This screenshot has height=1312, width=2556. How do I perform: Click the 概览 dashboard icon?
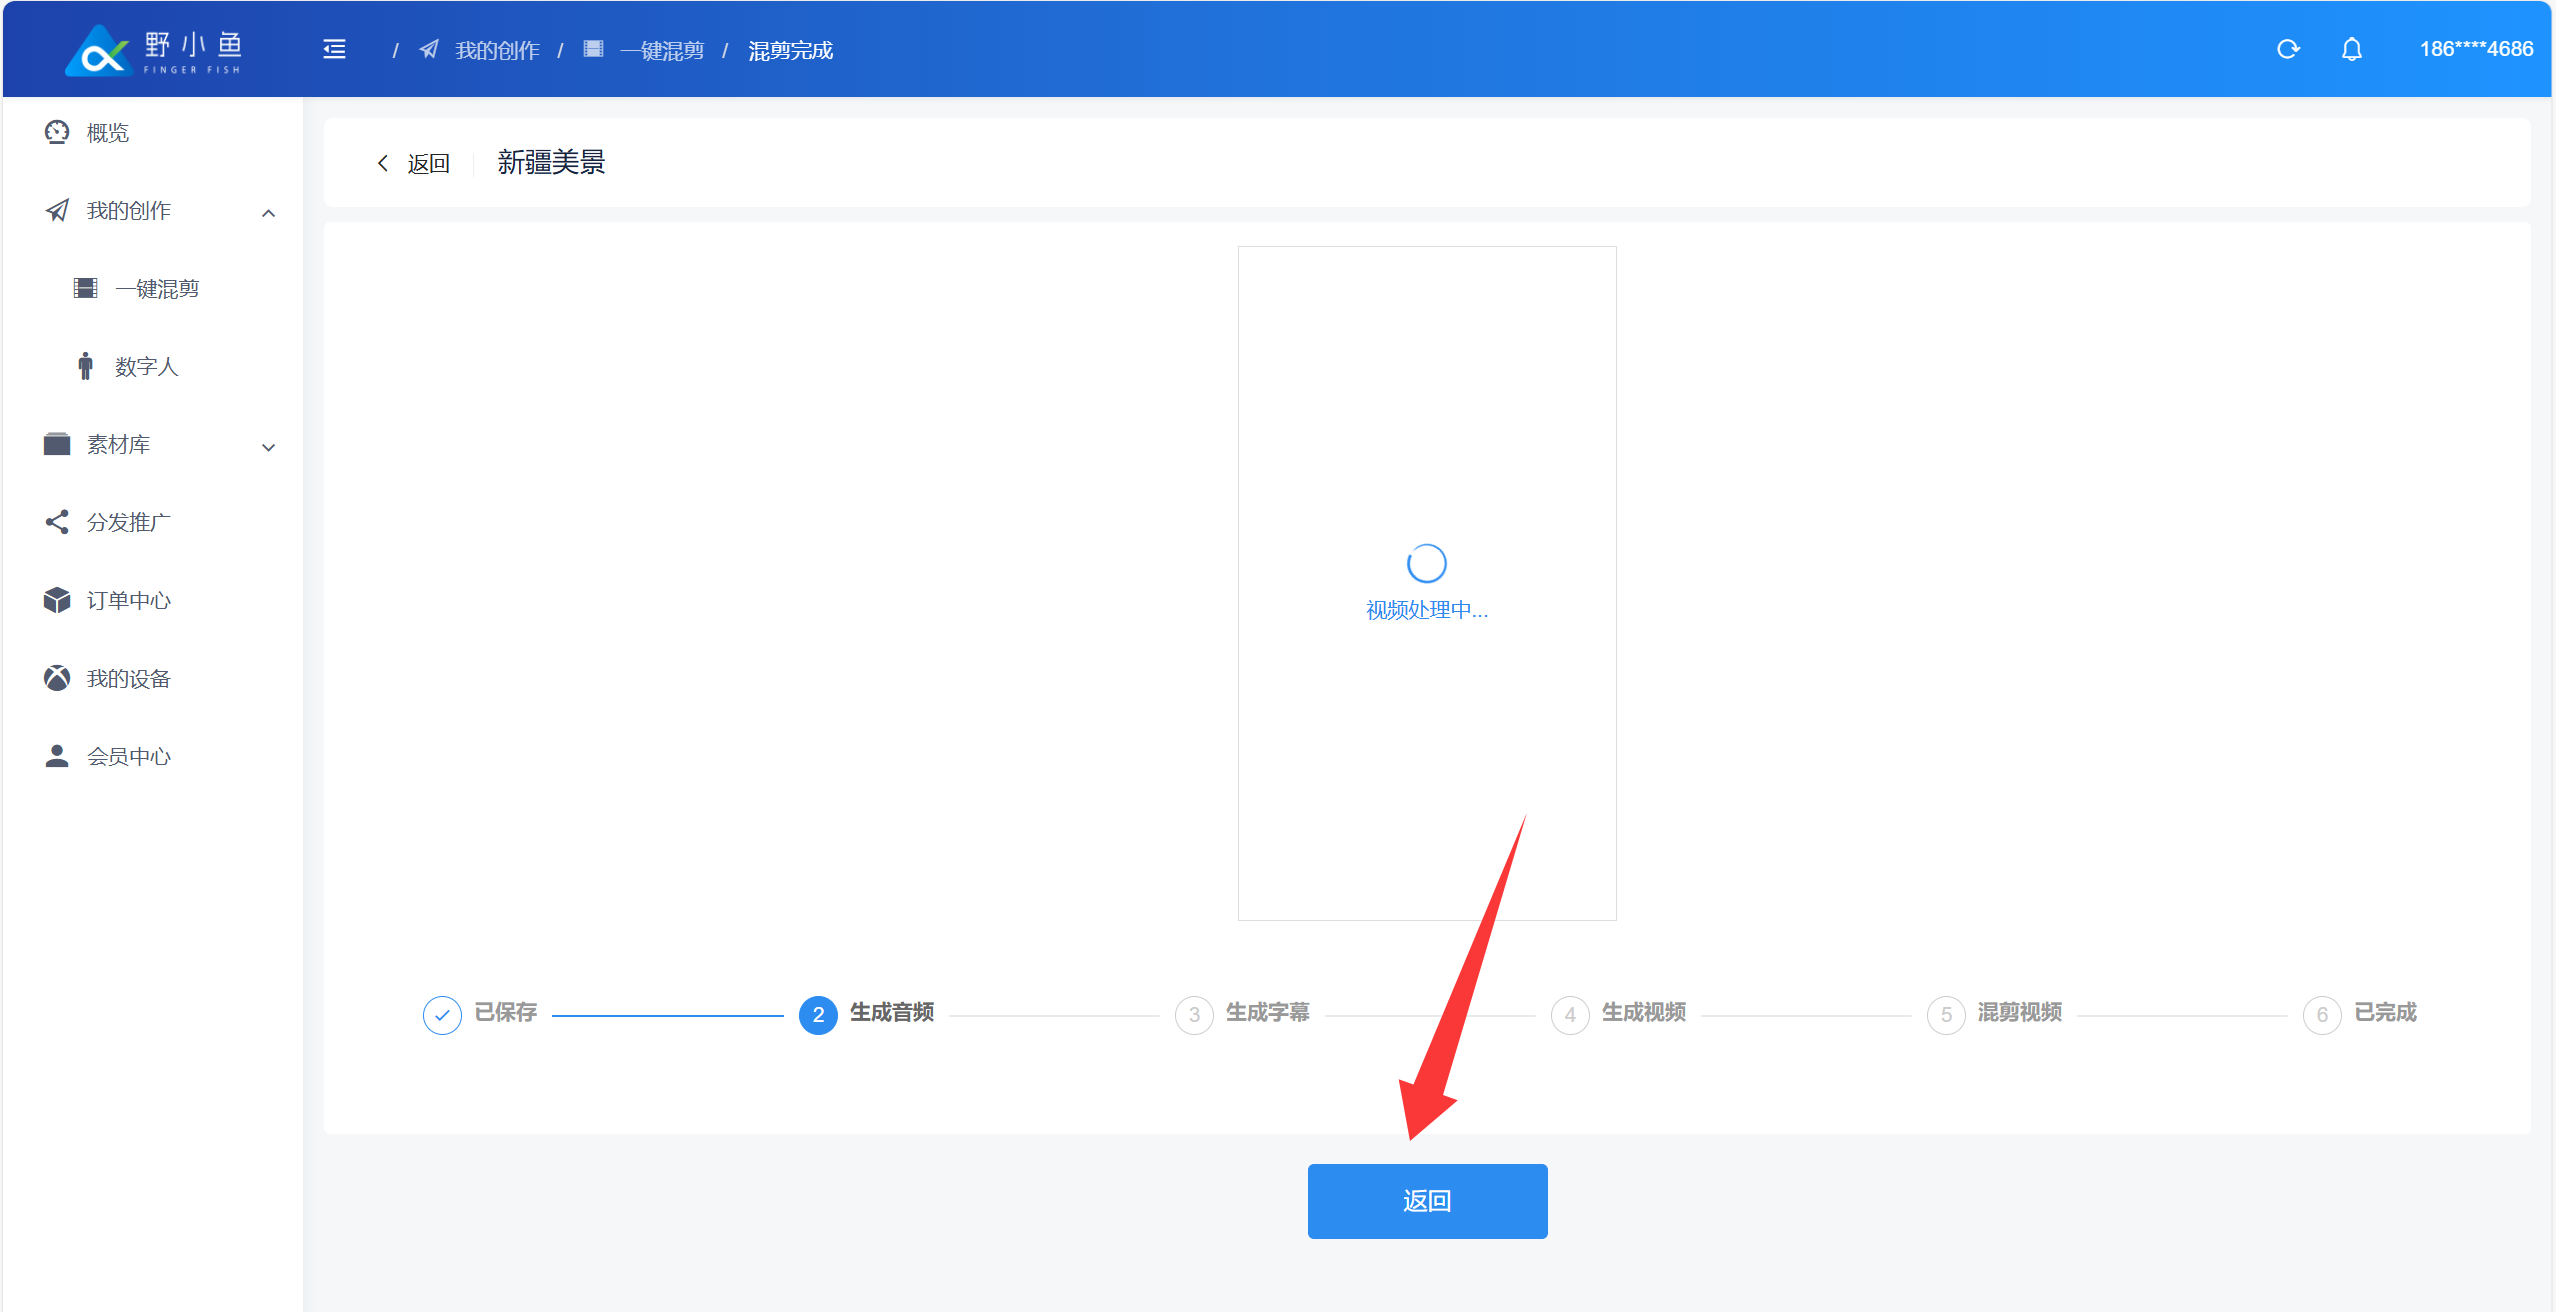(x=57, y=132)
